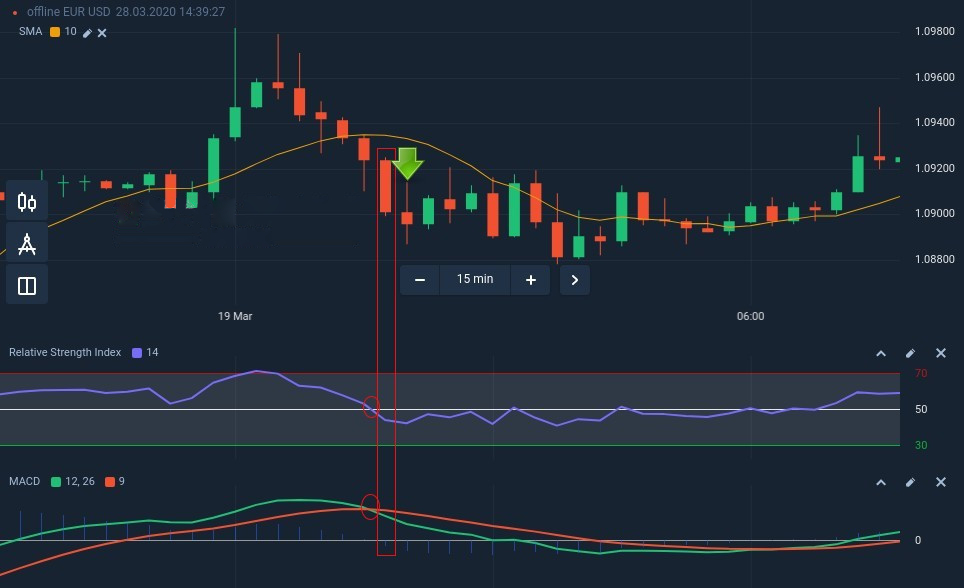Image resolution: width=964 pixels, height=588 pixels.
Task: Close the Relative Strength Index panel
Action: [940, 353]
